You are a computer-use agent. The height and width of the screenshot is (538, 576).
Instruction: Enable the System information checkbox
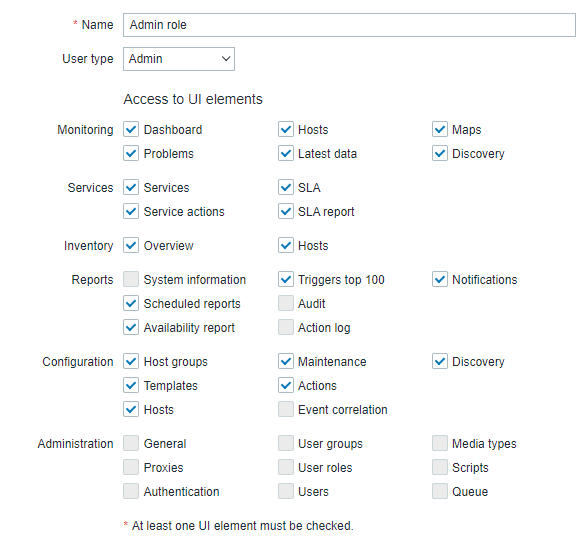pos(131,279)
